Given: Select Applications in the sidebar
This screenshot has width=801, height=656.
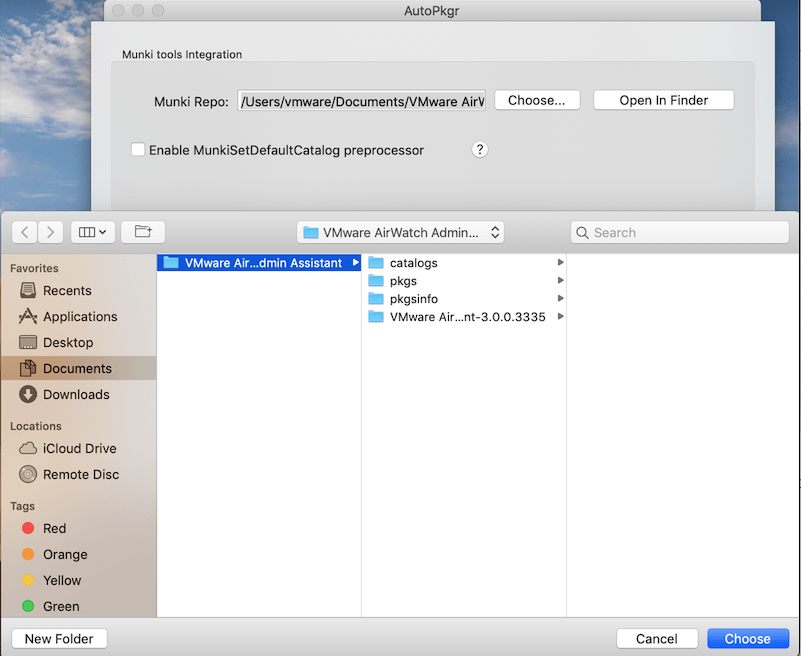Looking at the screenshot, I should click(80, 316).
